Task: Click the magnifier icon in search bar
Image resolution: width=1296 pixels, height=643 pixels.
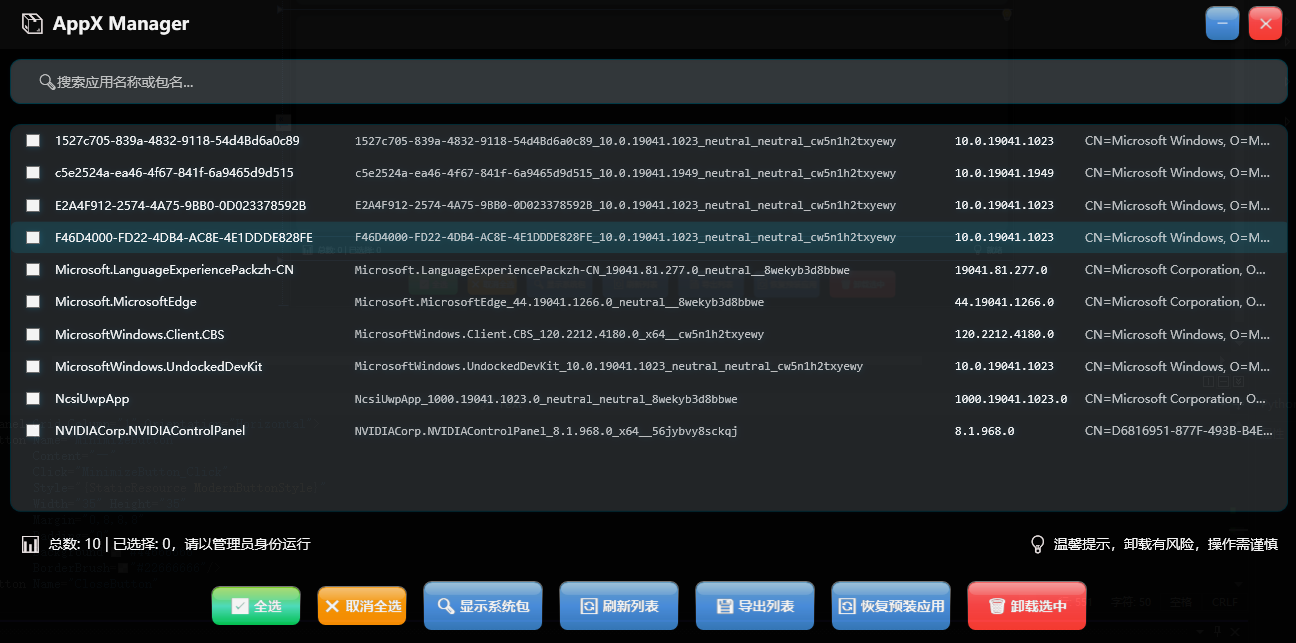Action: [x=46, y=82]
